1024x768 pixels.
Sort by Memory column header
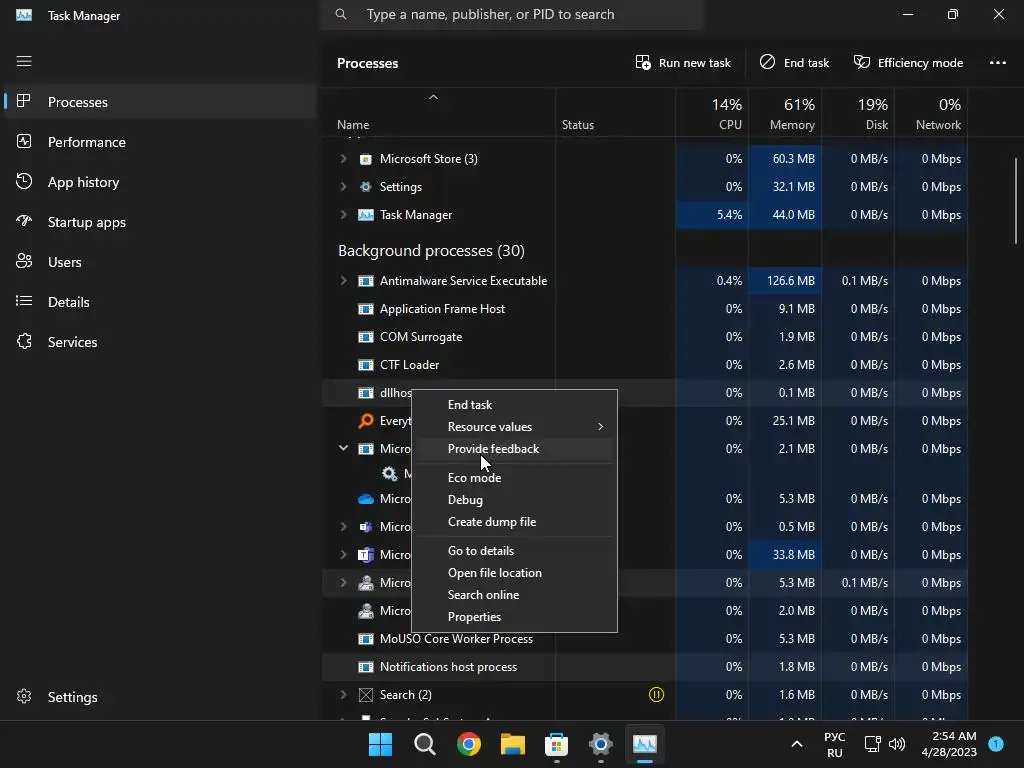pyautogui.click(x=785, y=113)
